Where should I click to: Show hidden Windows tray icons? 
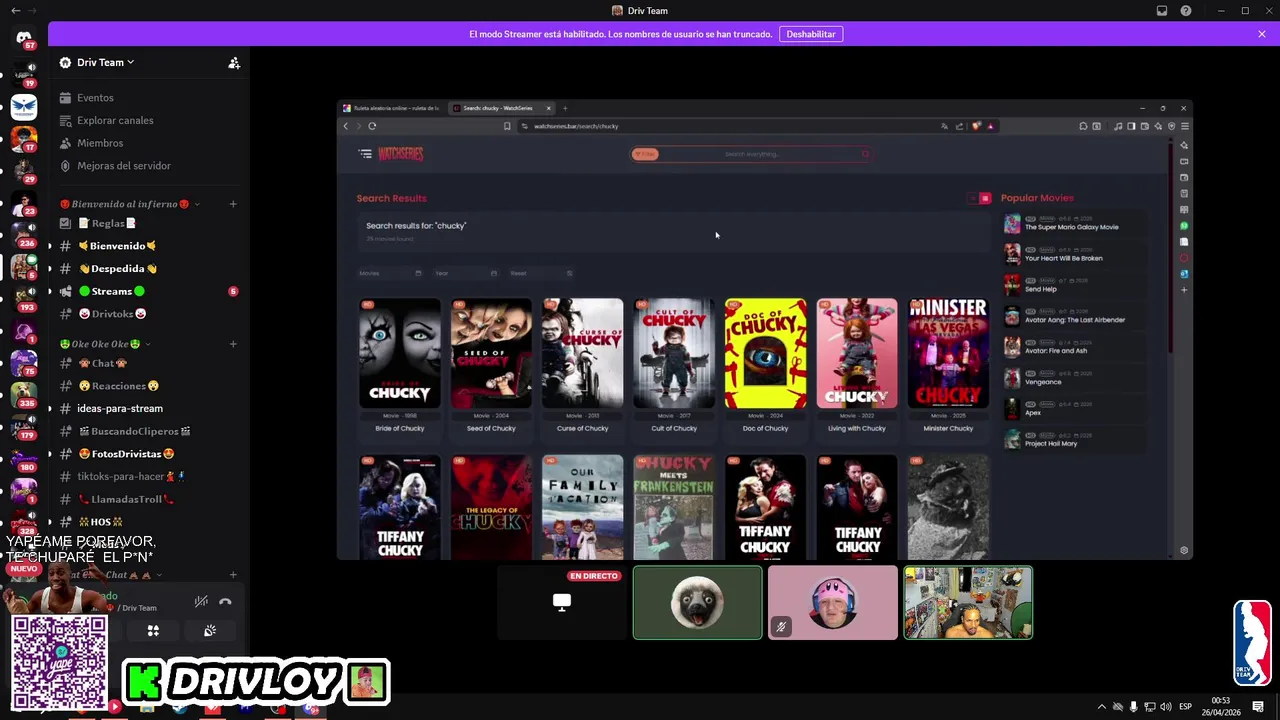1102,707
